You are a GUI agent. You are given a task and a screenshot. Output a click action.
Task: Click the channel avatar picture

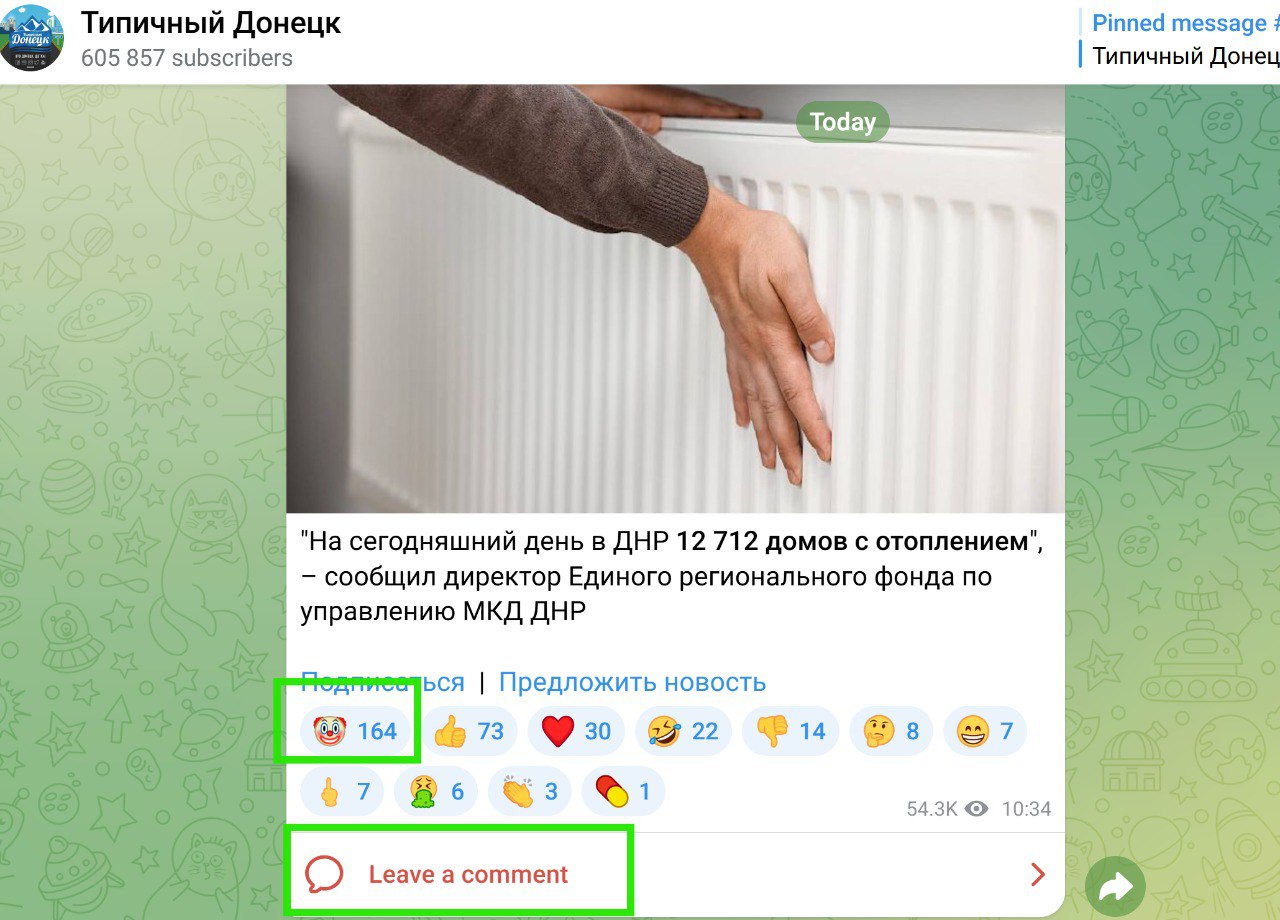tap(32, 38)
